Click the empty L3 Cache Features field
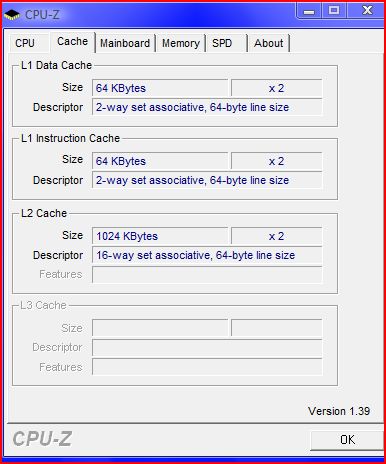Viewport: 386px width, 464px height. pos(207,367)
